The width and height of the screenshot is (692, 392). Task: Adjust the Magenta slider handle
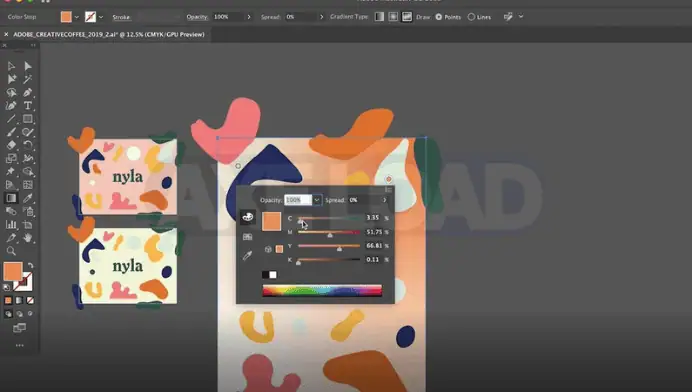pyautogui.click(x=330, y=235)
